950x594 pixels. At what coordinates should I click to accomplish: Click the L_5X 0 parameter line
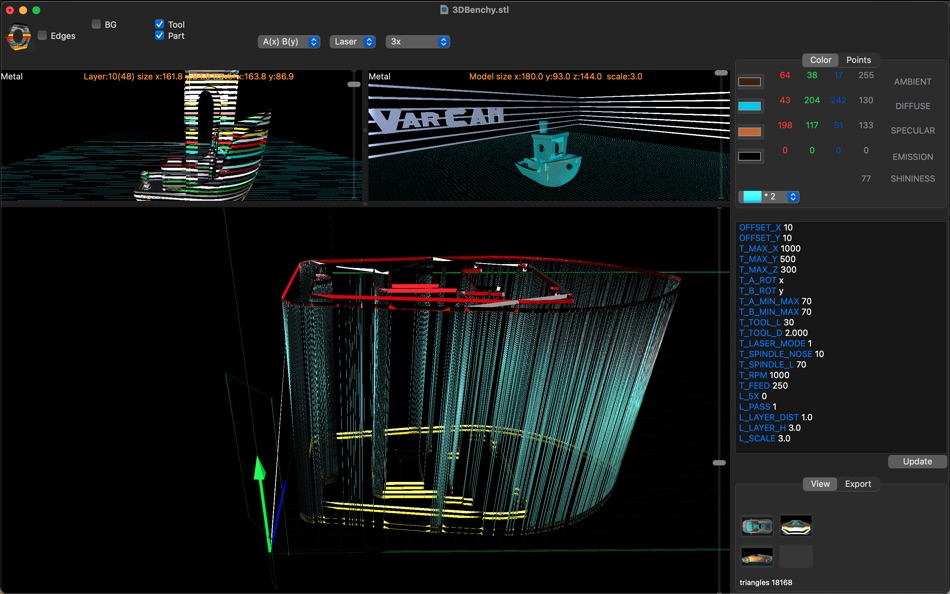[x=753, y=396]
